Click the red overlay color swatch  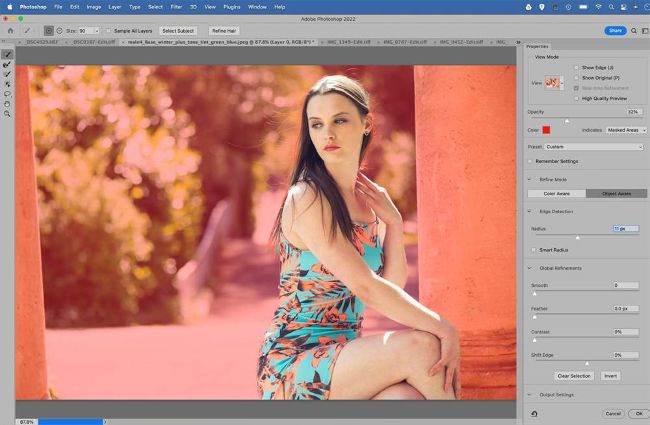pyautogui.click(x=547, y=130)
